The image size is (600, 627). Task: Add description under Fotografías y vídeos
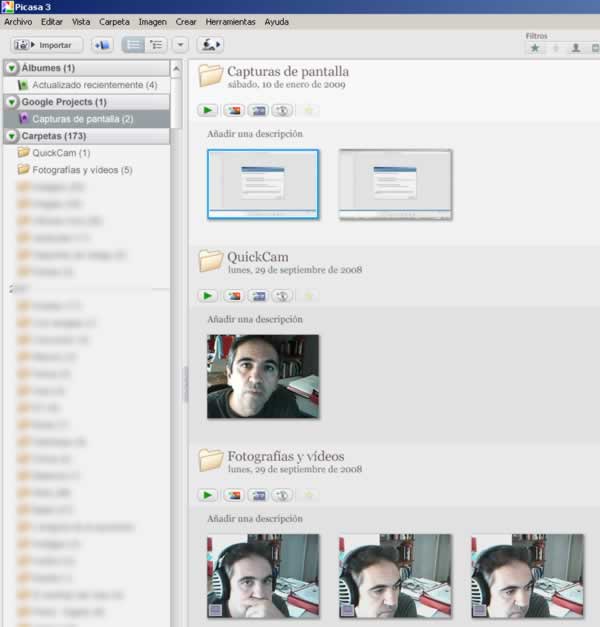255,519
